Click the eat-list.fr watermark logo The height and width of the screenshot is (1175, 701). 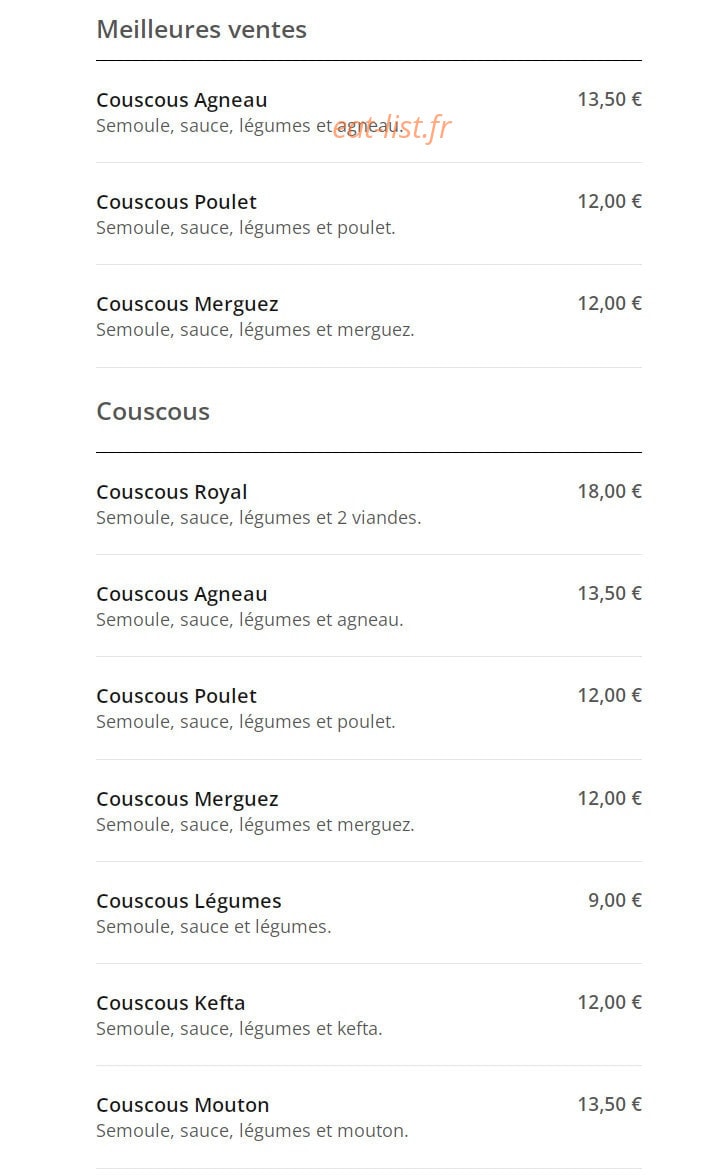(x=392, y=127)
